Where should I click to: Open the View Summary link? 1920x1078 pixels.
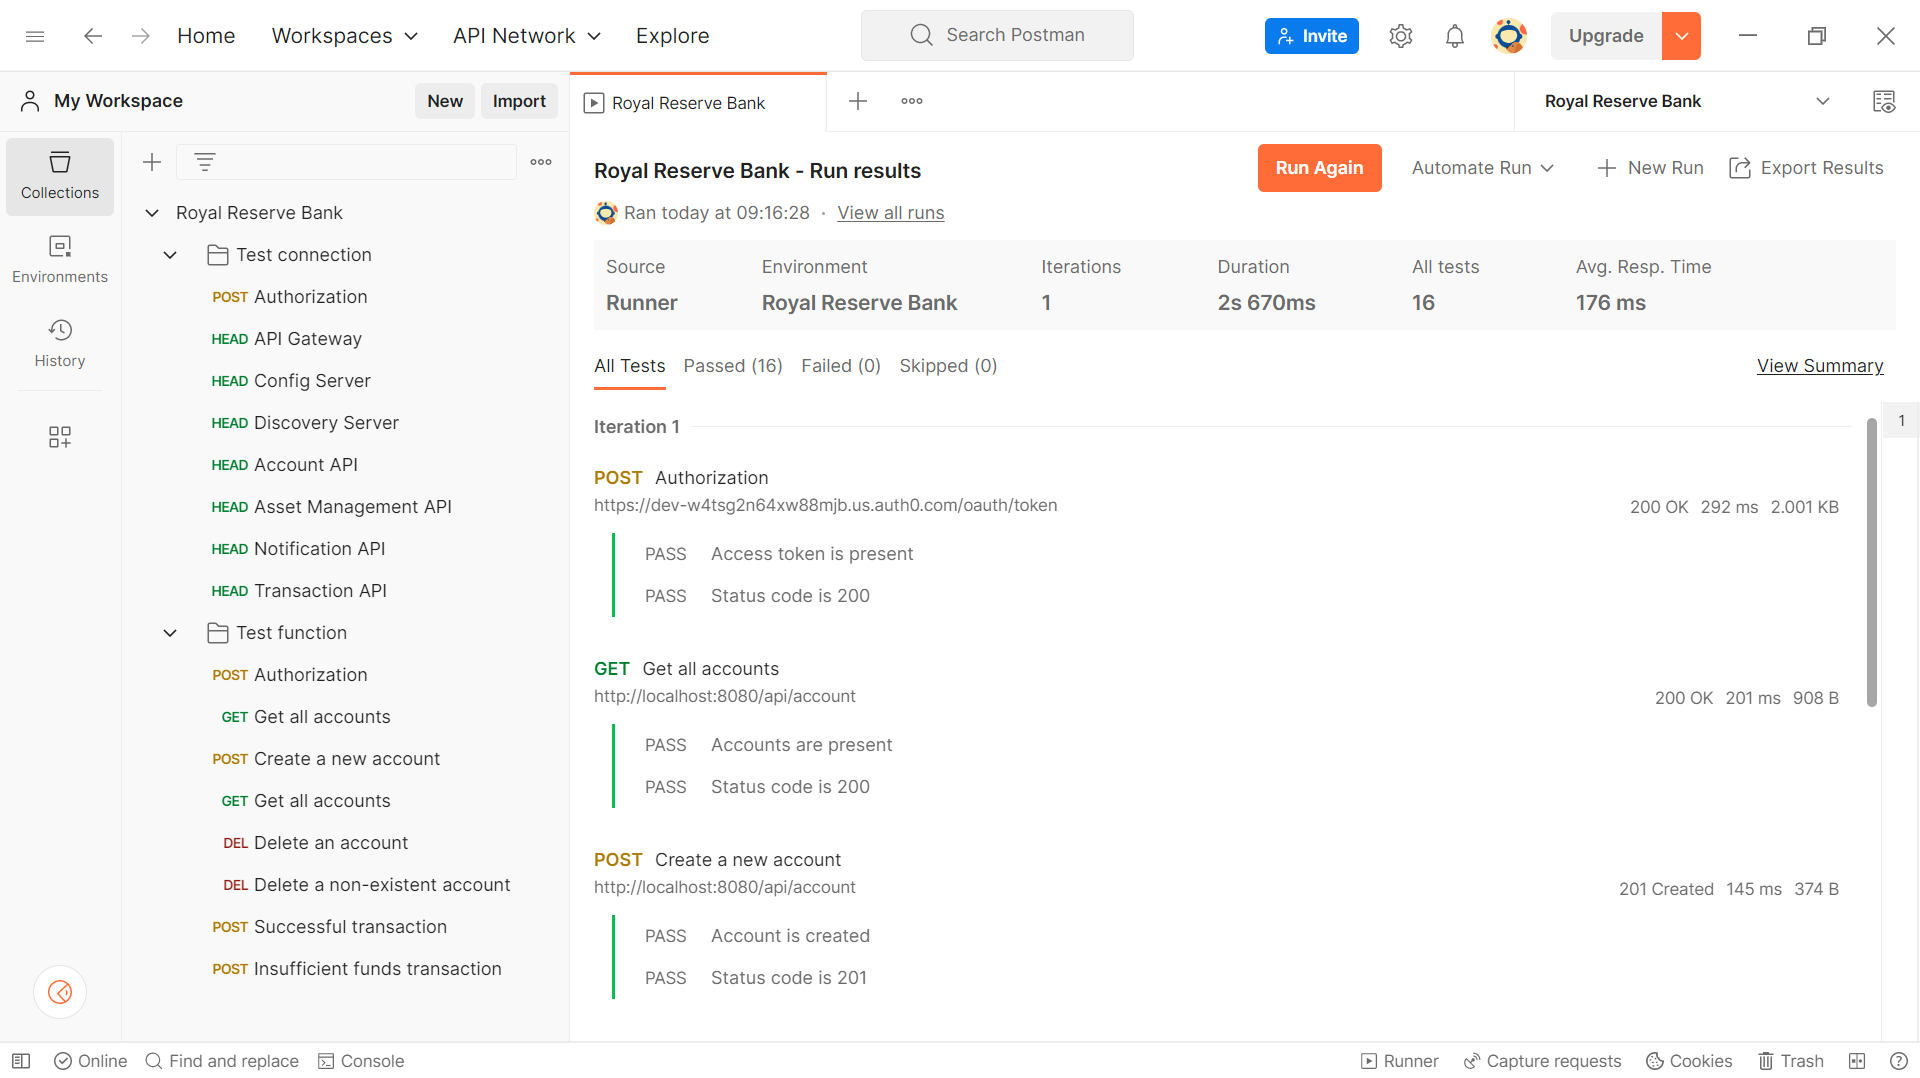(1820, 366)
